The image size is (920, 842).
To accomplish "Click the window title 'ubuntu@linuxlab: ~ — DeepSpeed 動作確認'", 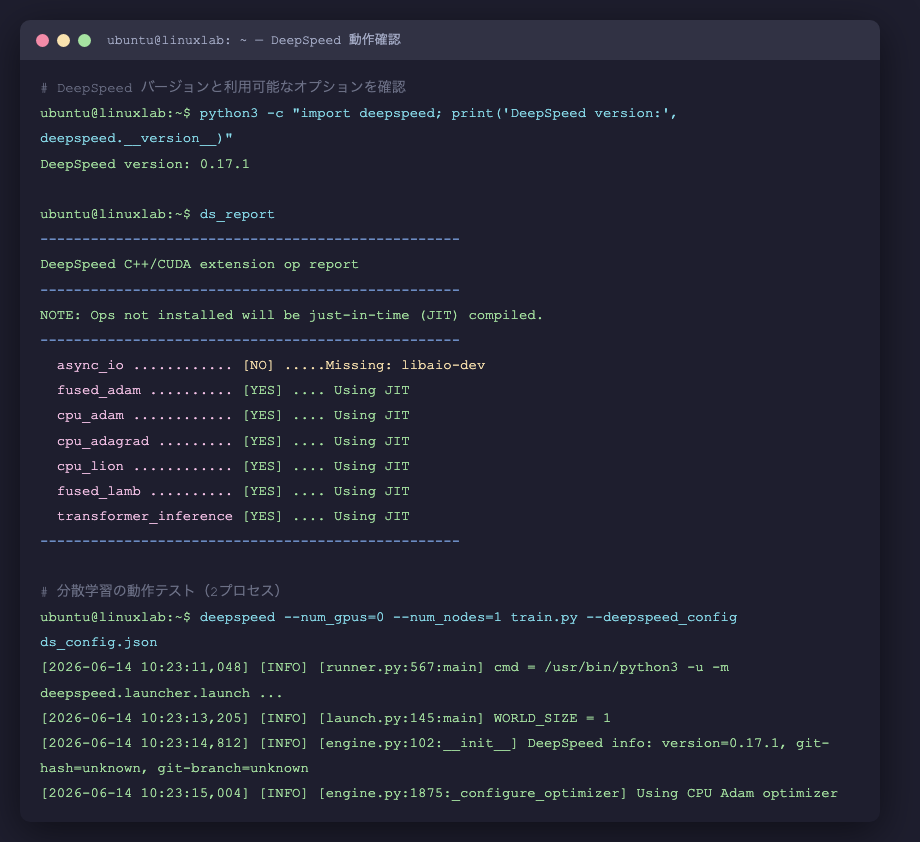I will (253, 40).
